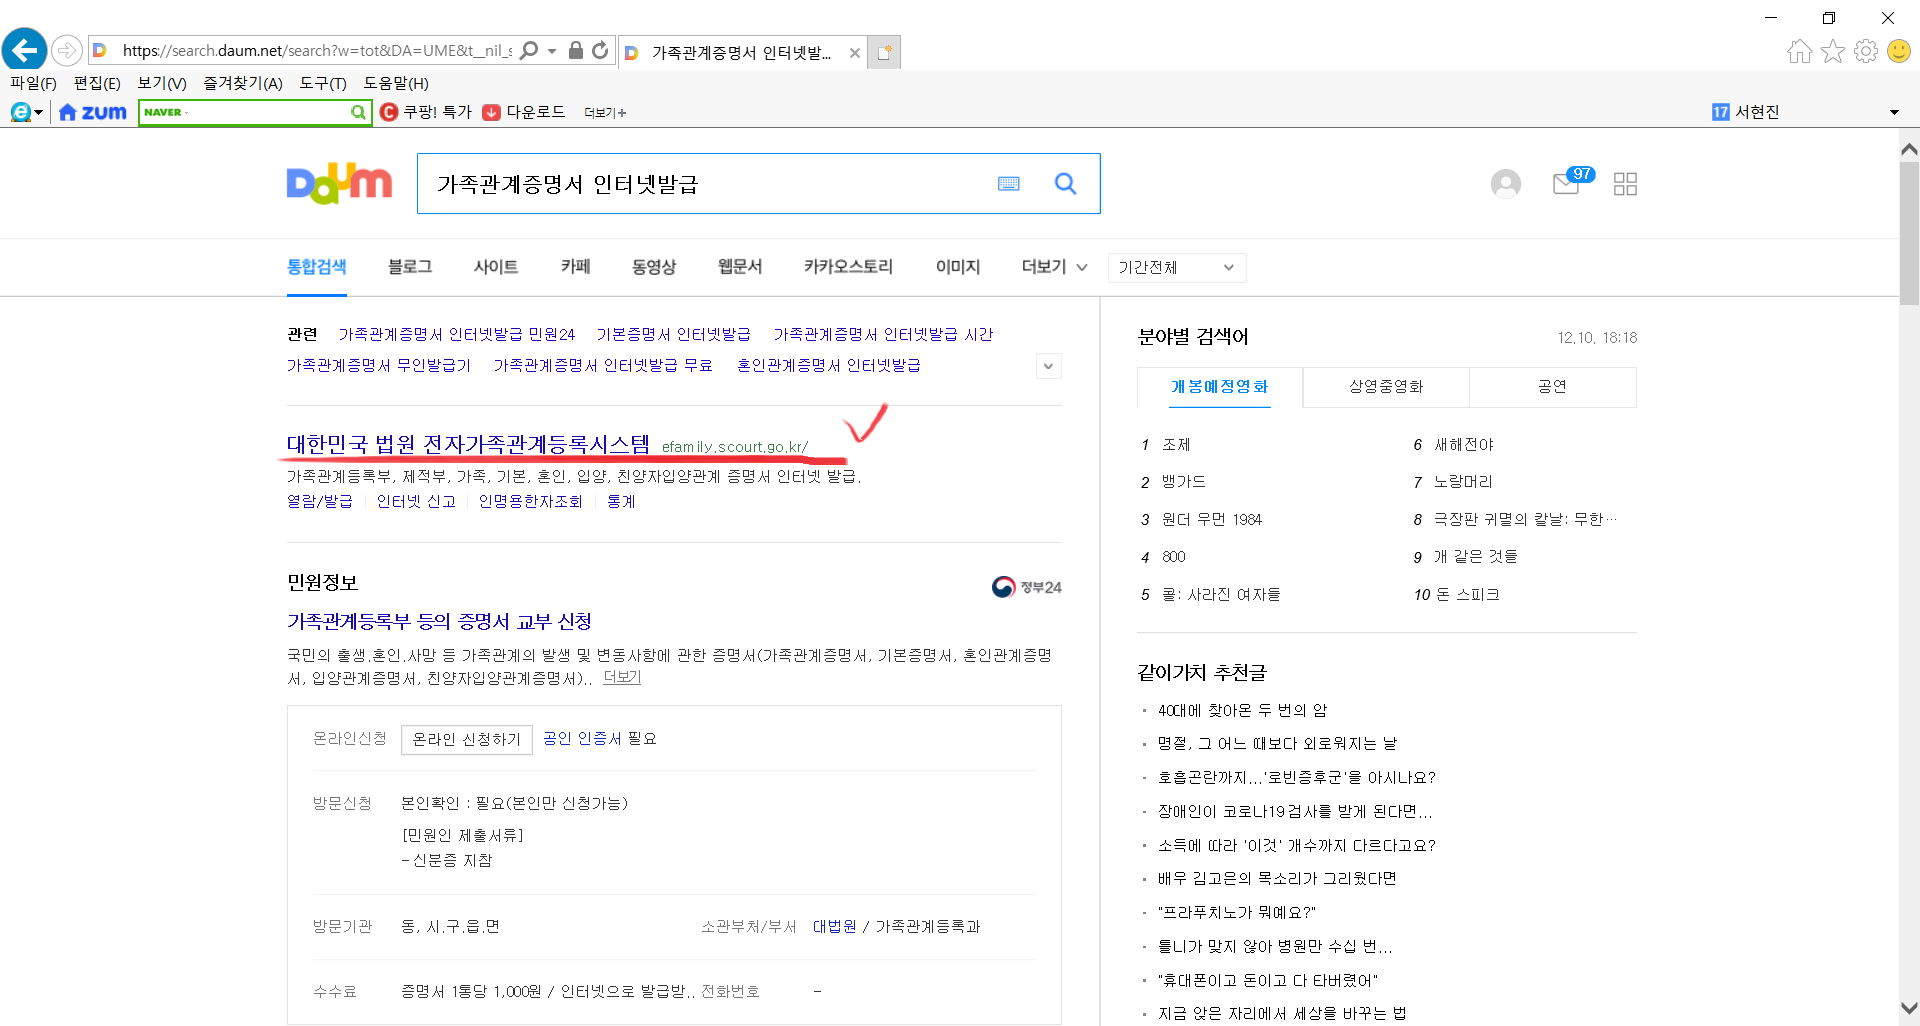This screenshot has width=1920, height=1026.
Task: Select the 개봉예정영화 tab
Action: click(x=1220, y=387)
